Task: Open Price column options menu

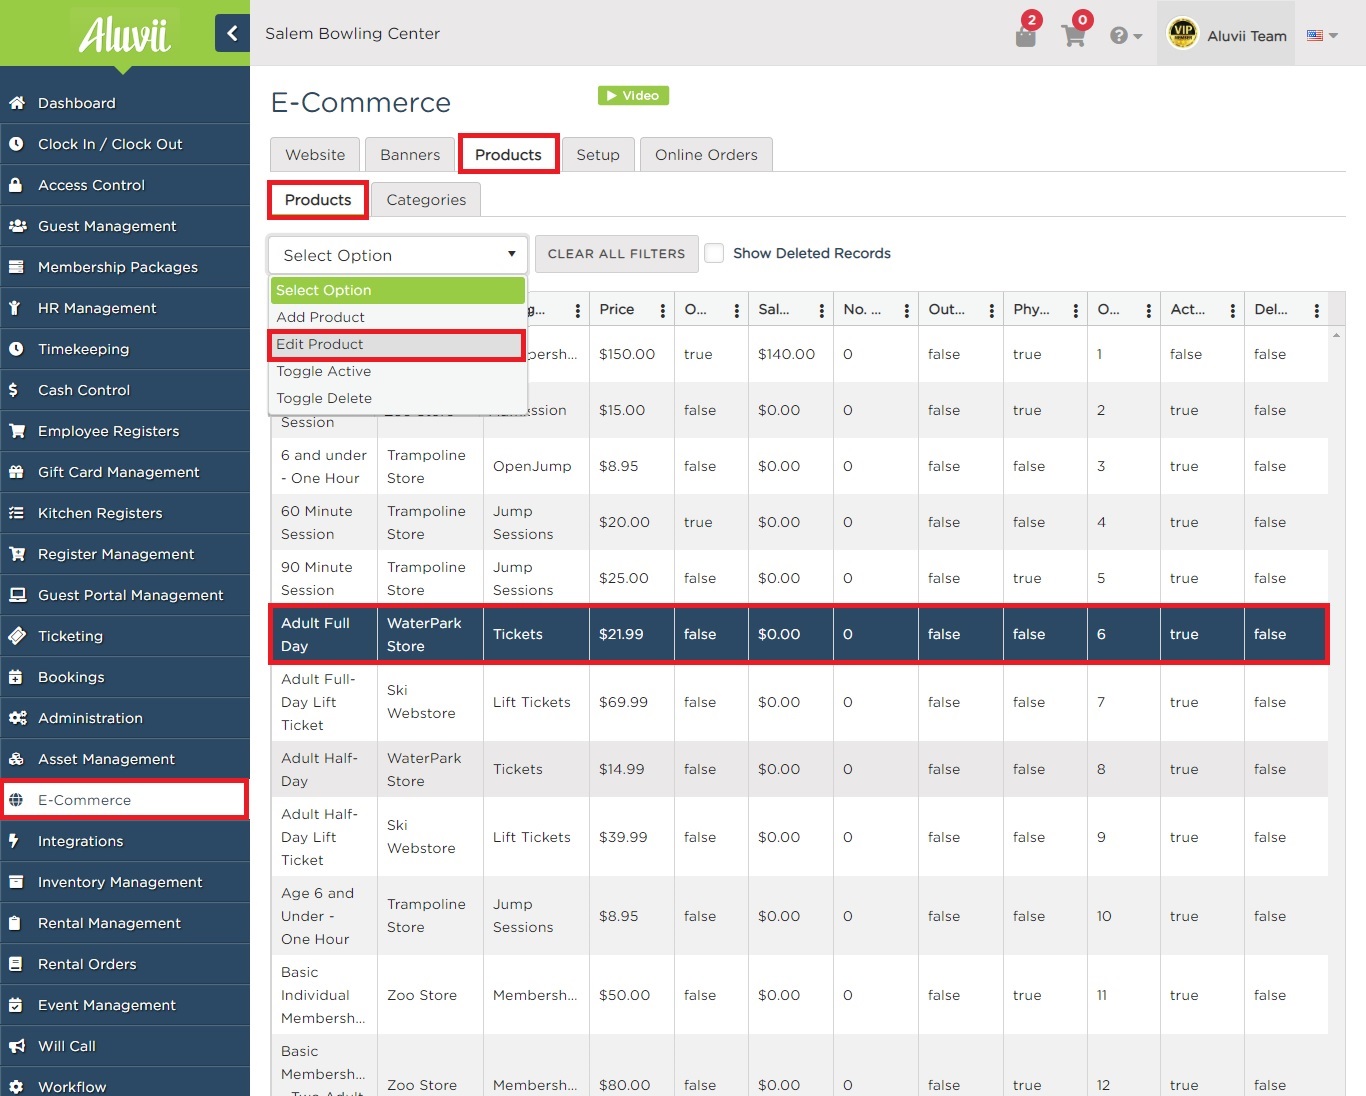Action: point(662,311)
